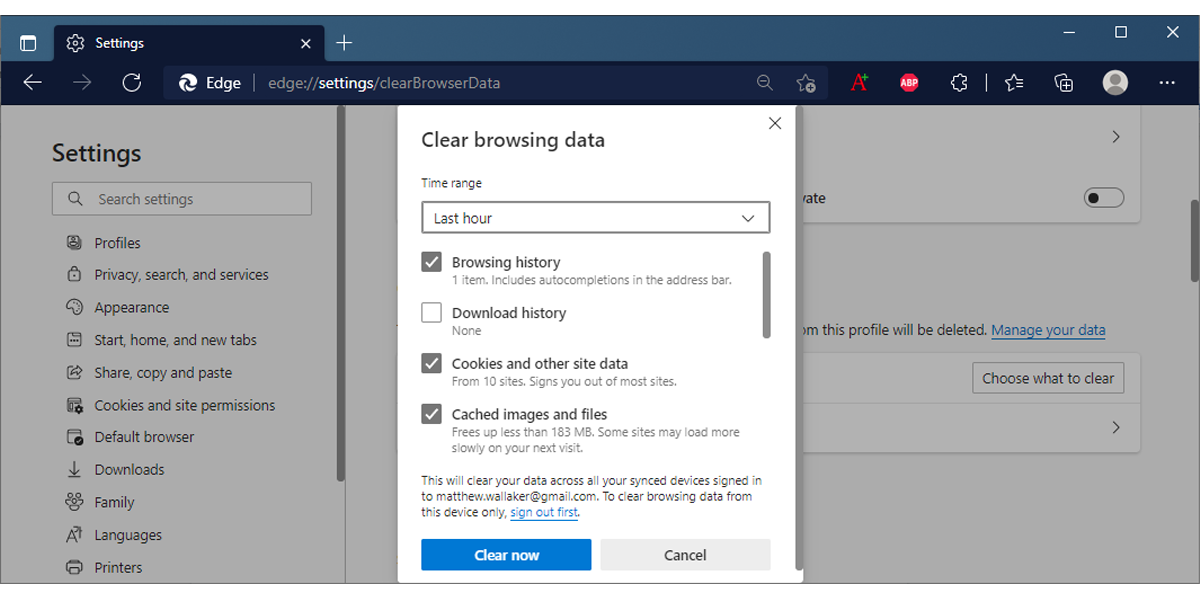The image size is (1200, 600).
Task: Click the Clear now button
Action: click(506, 554)
